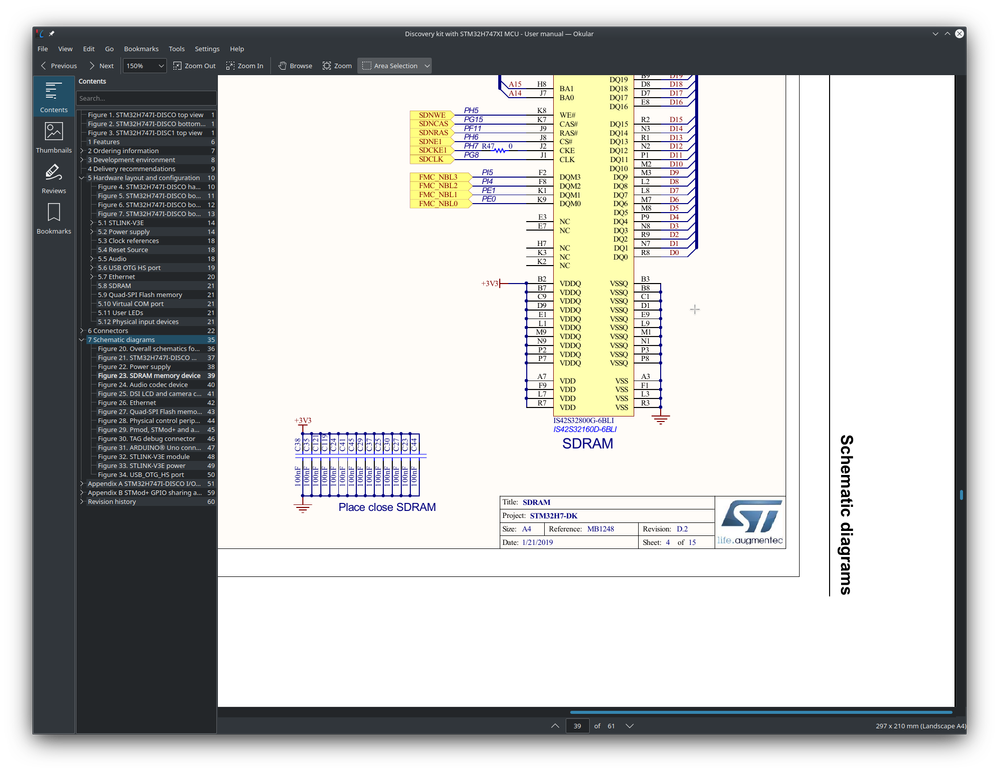
Task: Go to Next page in toolbar
Action: click(x=101, y=66)
